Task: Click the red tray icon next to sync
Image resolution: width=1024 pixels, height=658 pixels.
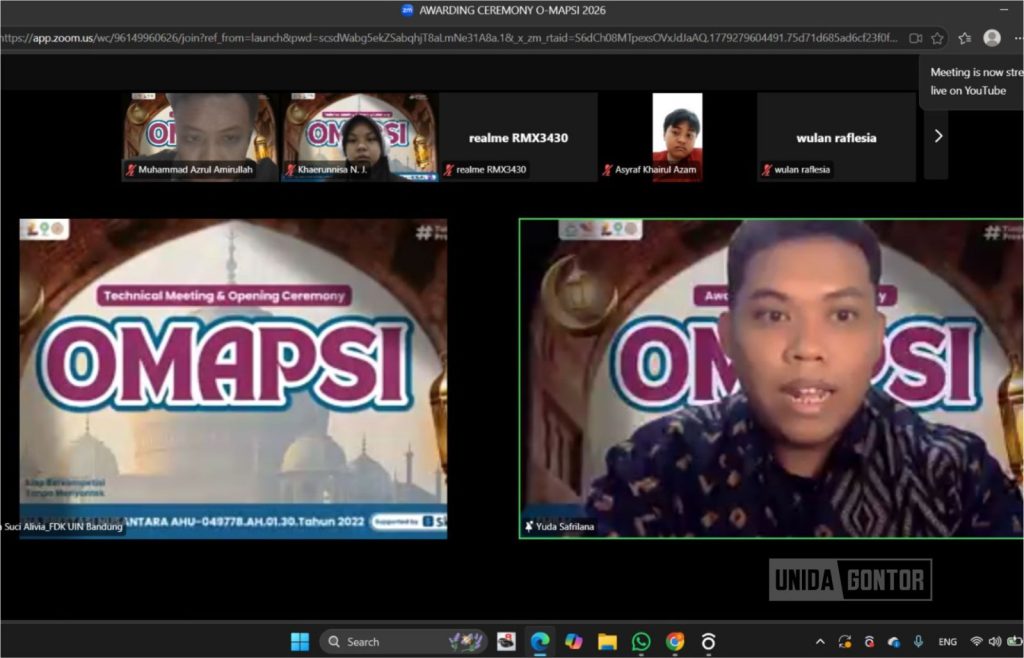Action: coord(869,642)
